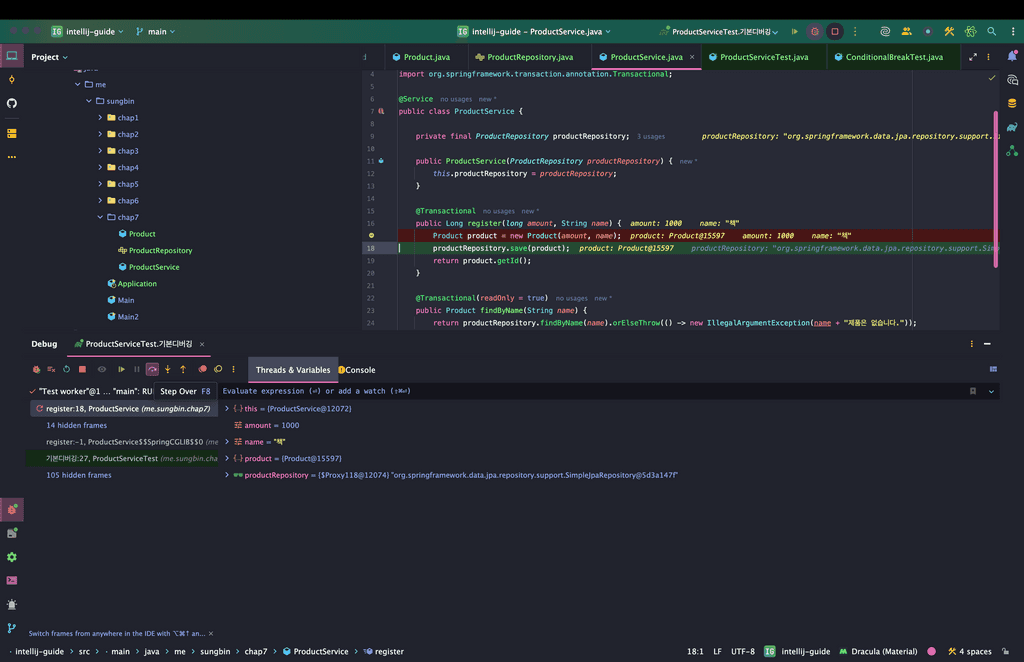Open the run configuration dropdown
Viewport: 1024px width, 662px height.
pyautogui.click(x=720, y=32)
